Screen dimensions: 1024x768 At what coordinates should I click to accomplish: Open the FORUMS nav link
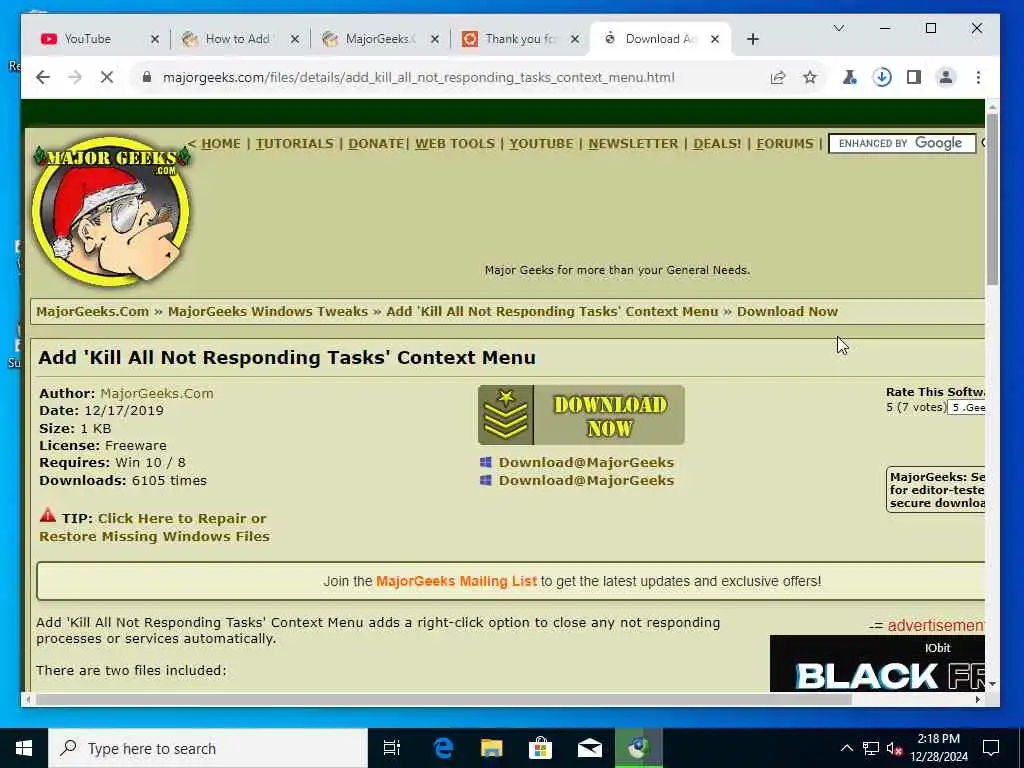coord(785,144)
